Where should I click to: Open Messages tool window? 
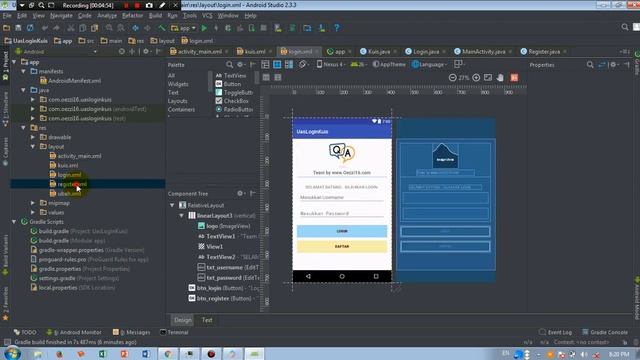131,332
